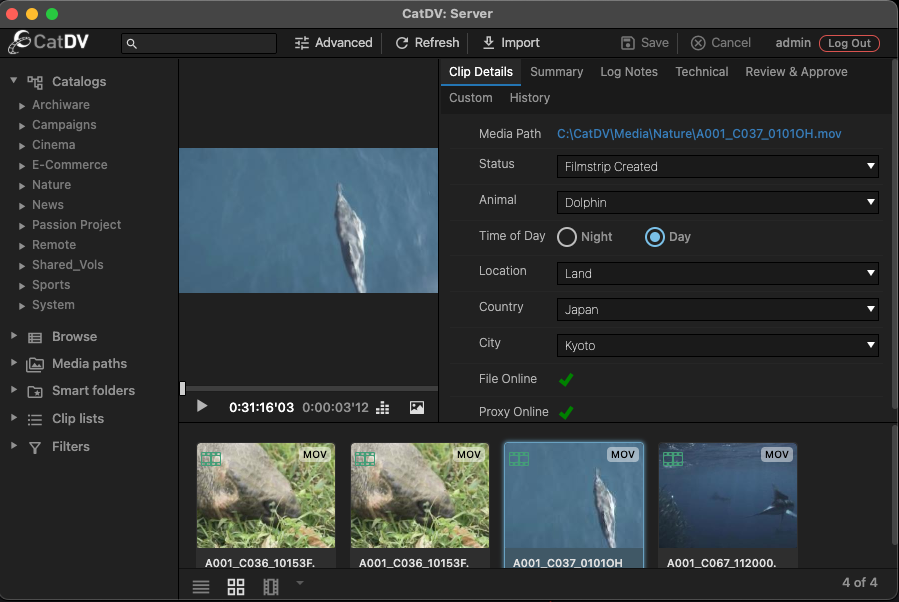Click the Browse table icon
Image resolution: width=899 pixels, height=602 pixels.
coord(35,338)
